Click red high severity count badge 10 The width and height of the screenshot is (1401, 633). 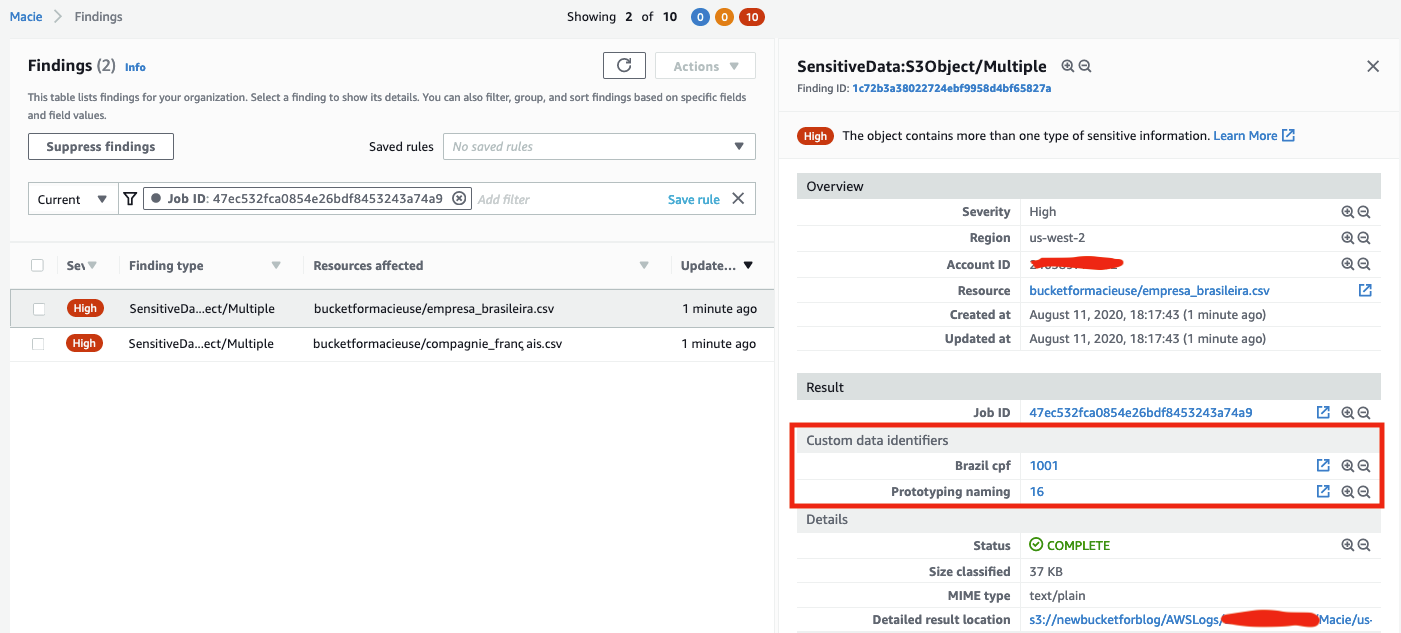tap(751, 17)
